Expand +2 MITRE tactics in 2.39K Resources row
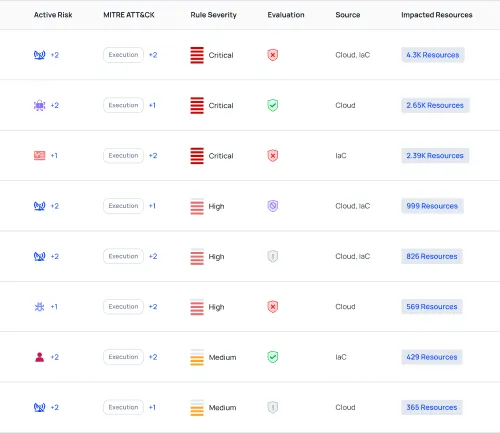The height and width of the screenshot is (433, 500). tap(153, 156)
